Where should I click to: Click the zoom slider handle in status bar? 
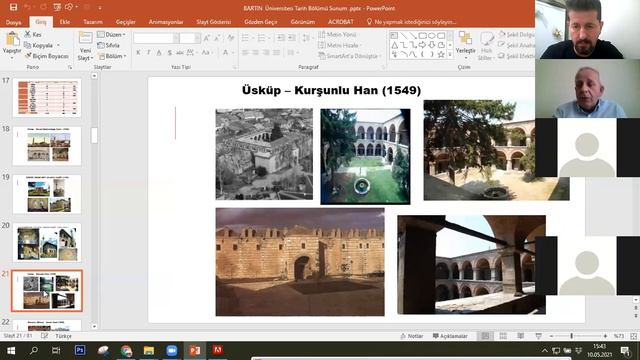(571, 336)
